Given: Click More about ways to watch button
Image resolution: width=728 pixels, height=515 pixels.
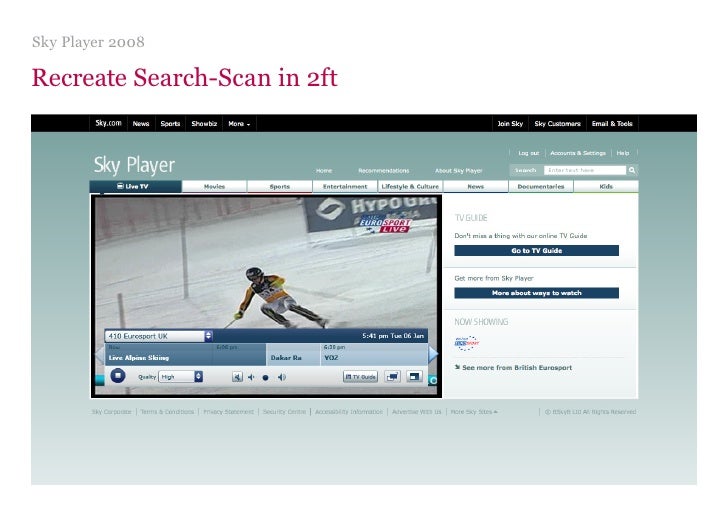Looking at the screenshot, I should click(537, 293).
